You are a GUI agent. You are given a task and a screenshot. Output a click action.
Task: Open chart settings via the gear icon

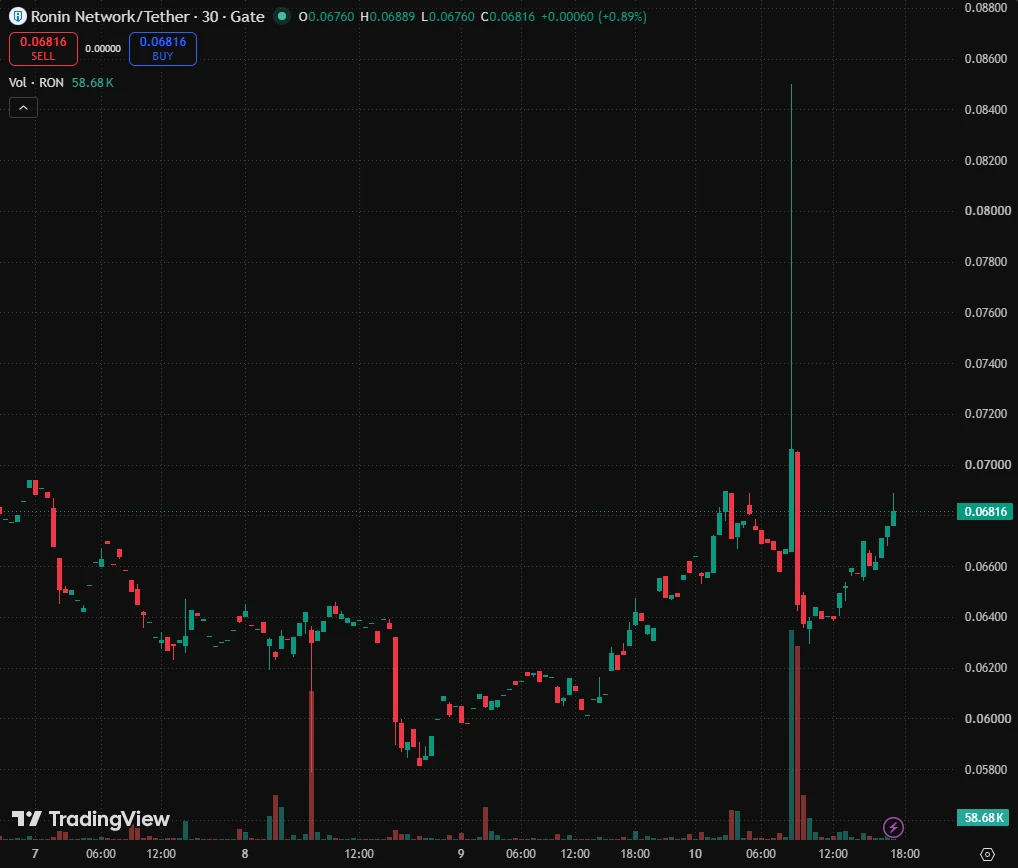(987, 854)
